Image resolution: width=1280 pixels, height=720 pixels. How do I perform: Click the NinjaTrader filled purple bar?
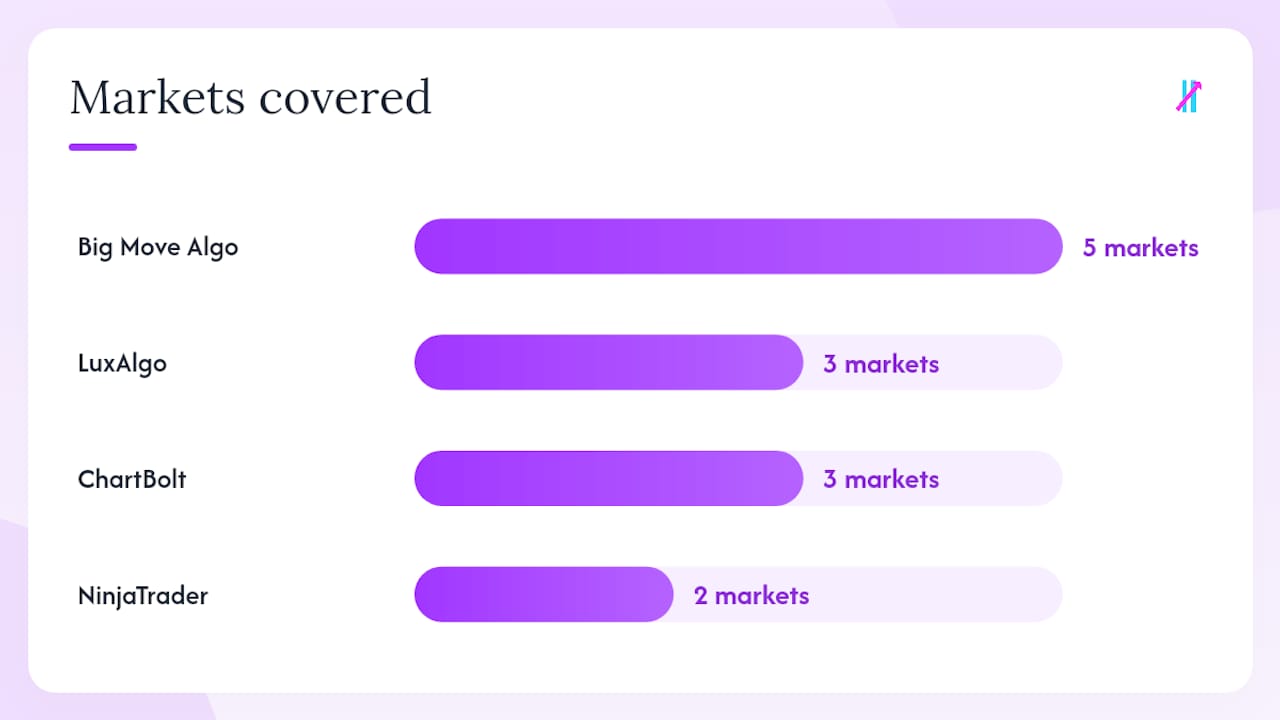544,594
